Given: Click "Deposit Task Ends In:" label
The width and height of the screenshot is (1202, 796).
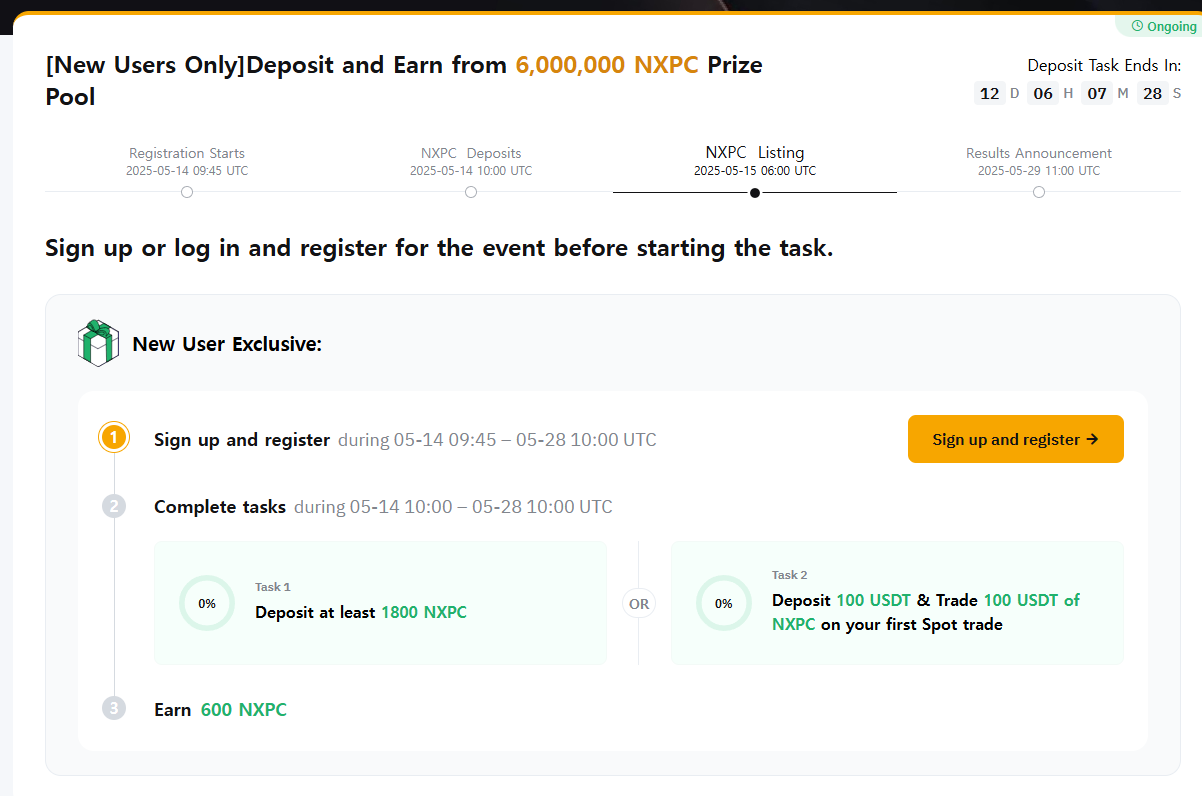Looking at the screenshot, I should pos(1104,65).
